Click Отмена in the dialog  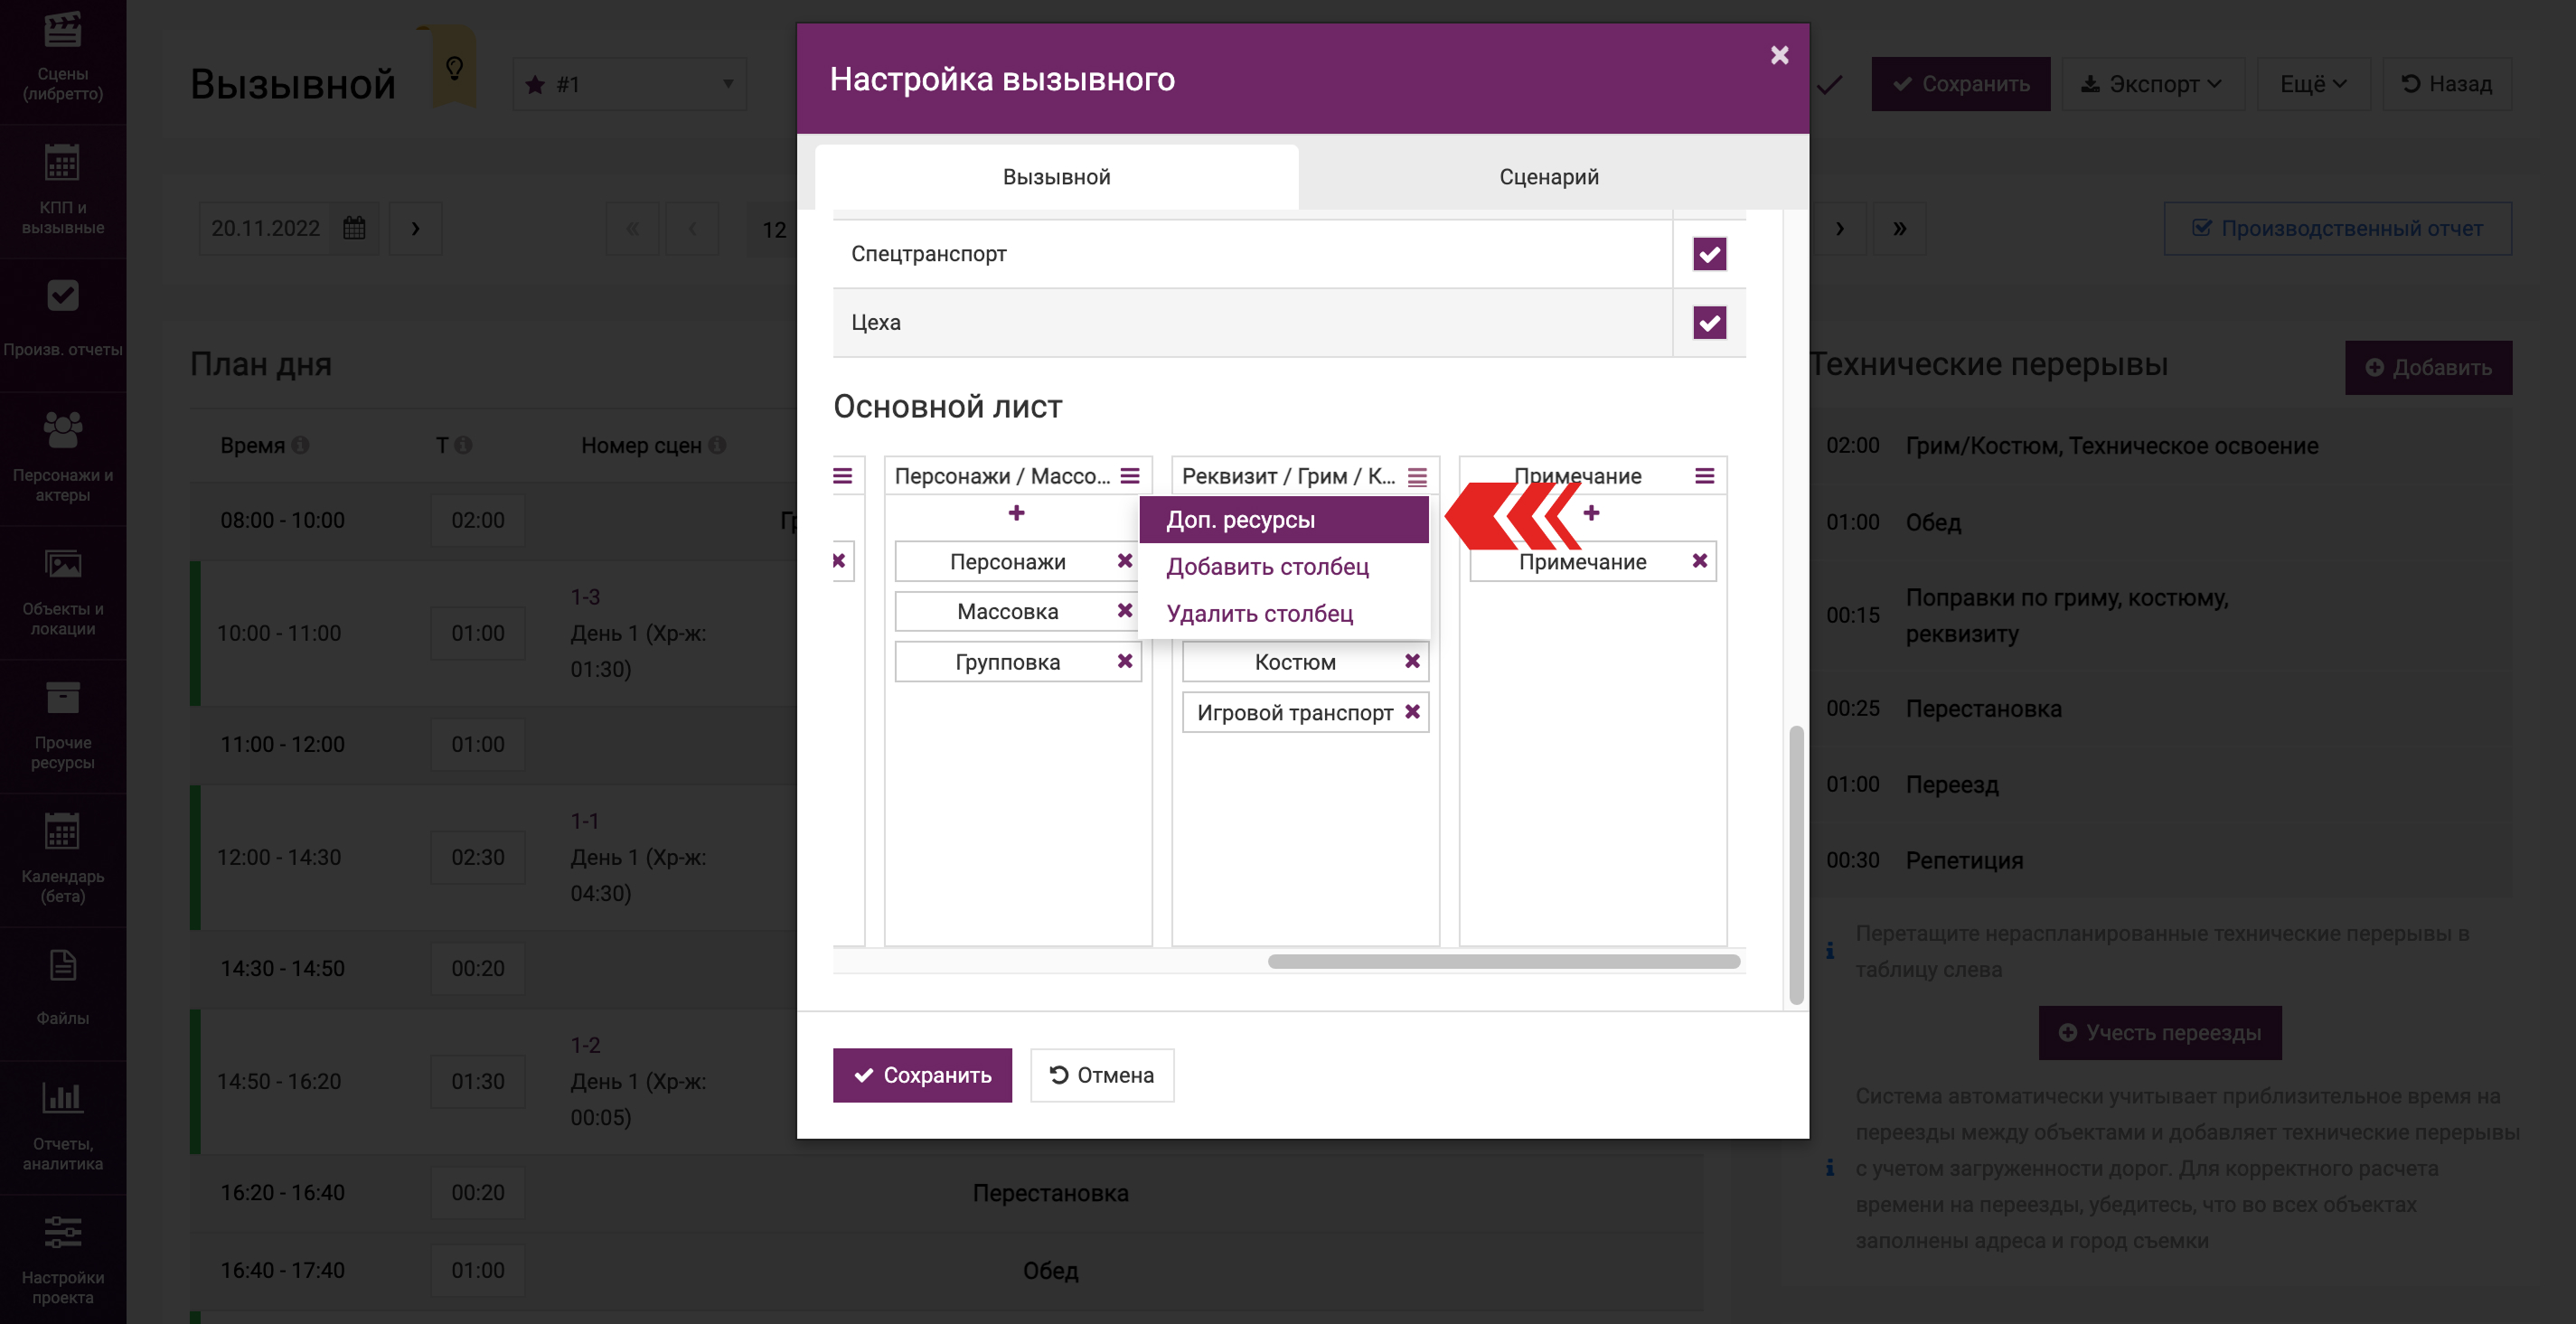coord(1102,1075)
